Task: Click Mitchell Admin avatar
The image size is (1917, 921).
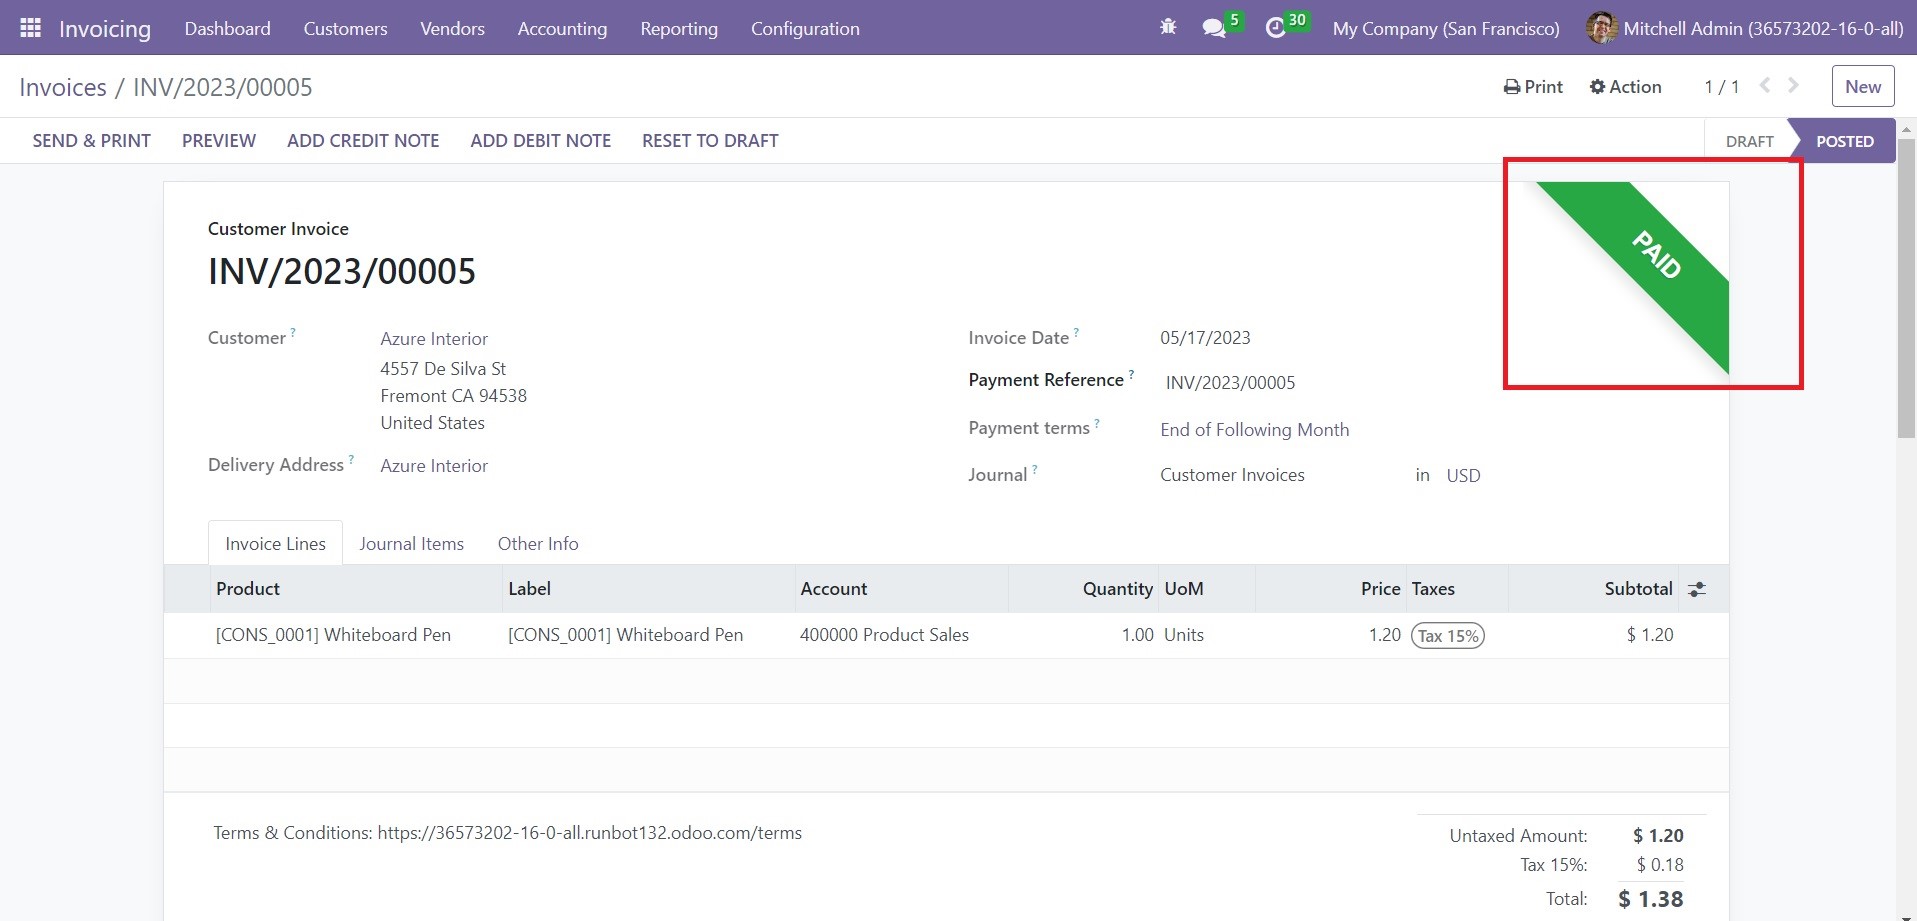Action: [1602, 28]
